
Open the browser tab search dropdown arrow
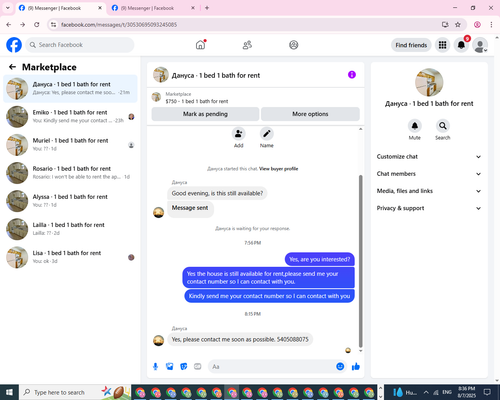(x=8, y=8)
